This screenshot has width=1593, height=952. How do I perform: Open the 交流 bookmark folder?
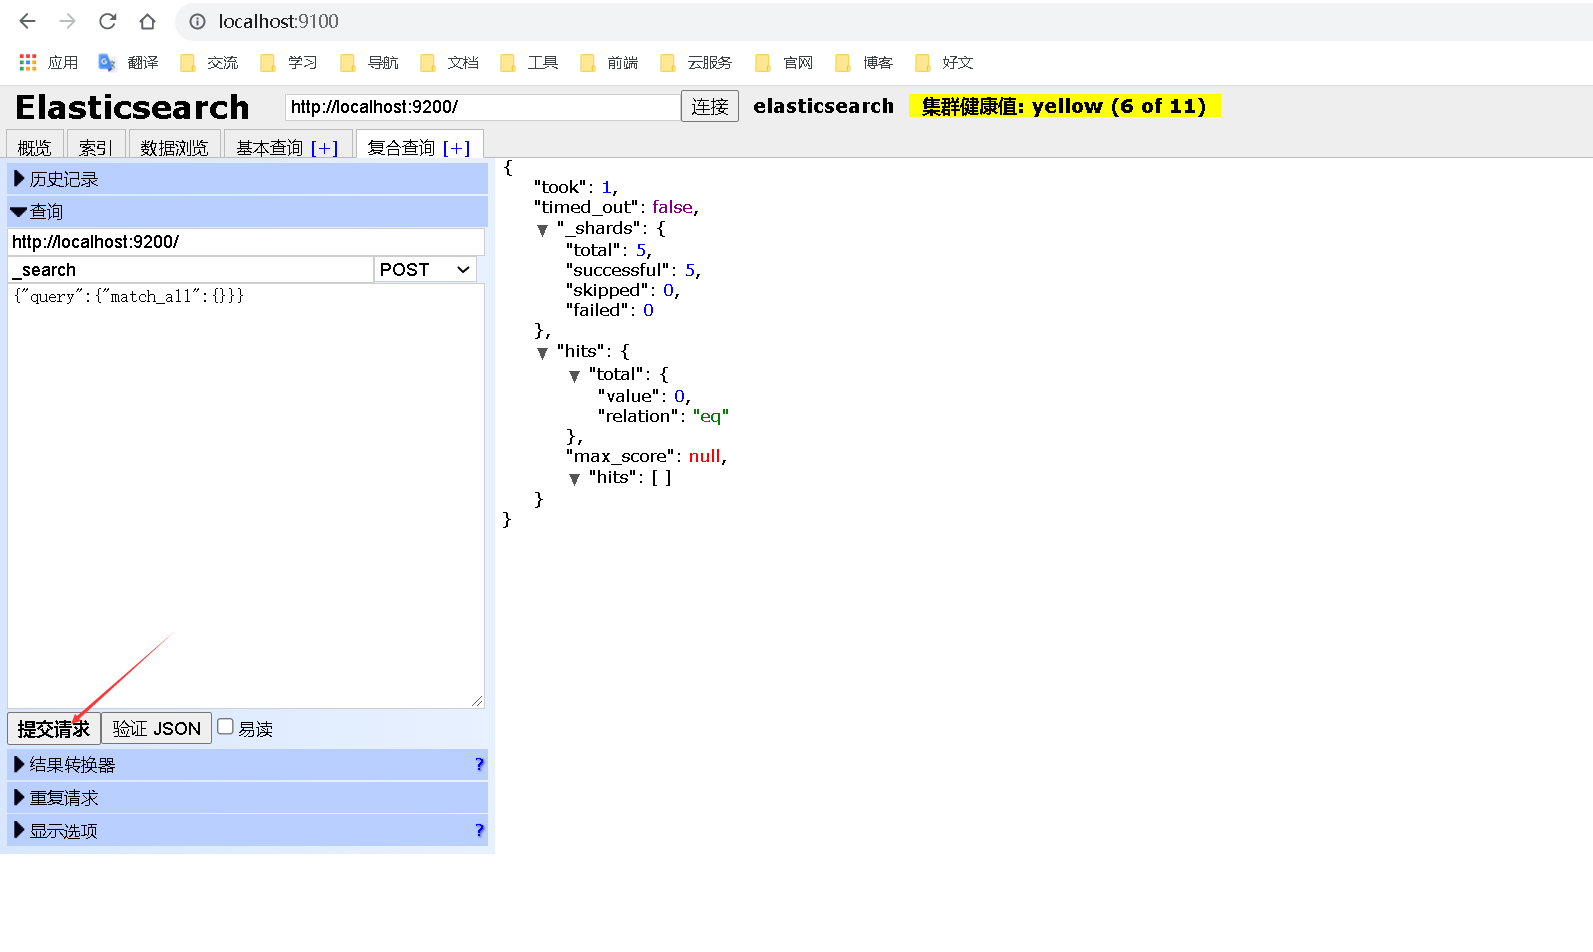(209, 62)
